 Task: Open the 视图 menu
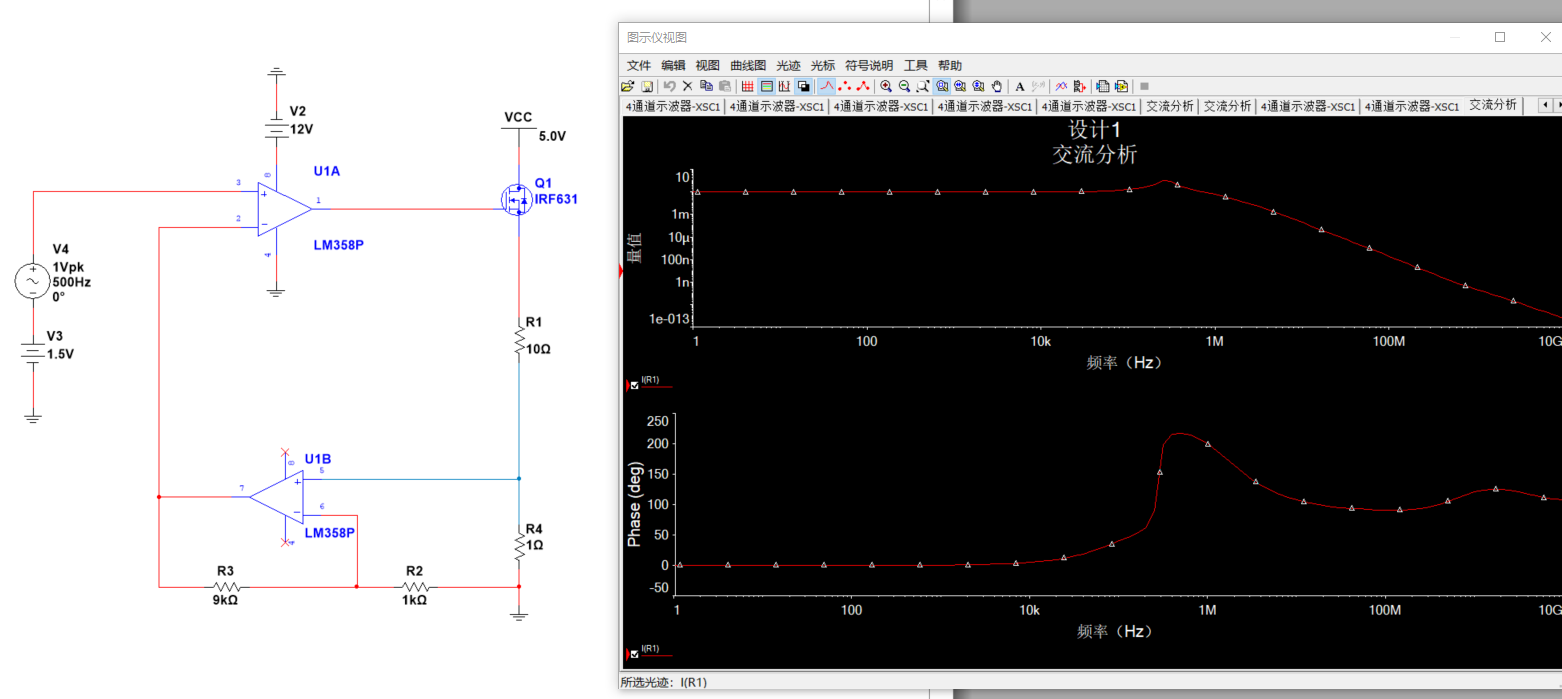pyautogui.click(x=707, y=65)
